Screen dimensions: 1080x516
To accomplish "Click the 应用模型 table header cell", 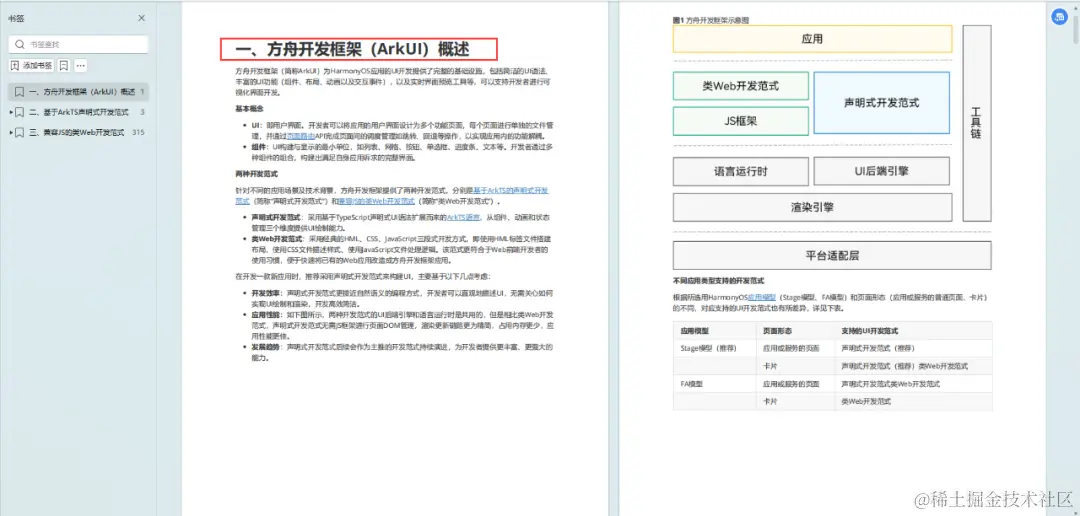I will coord(714,331).
